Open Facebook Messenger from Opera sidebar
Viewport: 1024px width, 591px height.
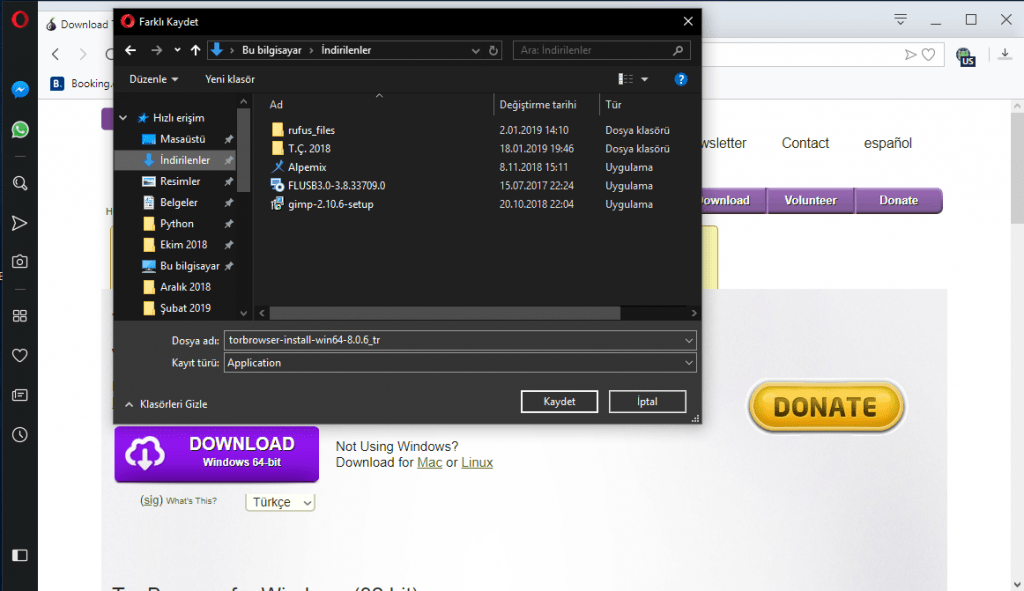tap(19, 89)
